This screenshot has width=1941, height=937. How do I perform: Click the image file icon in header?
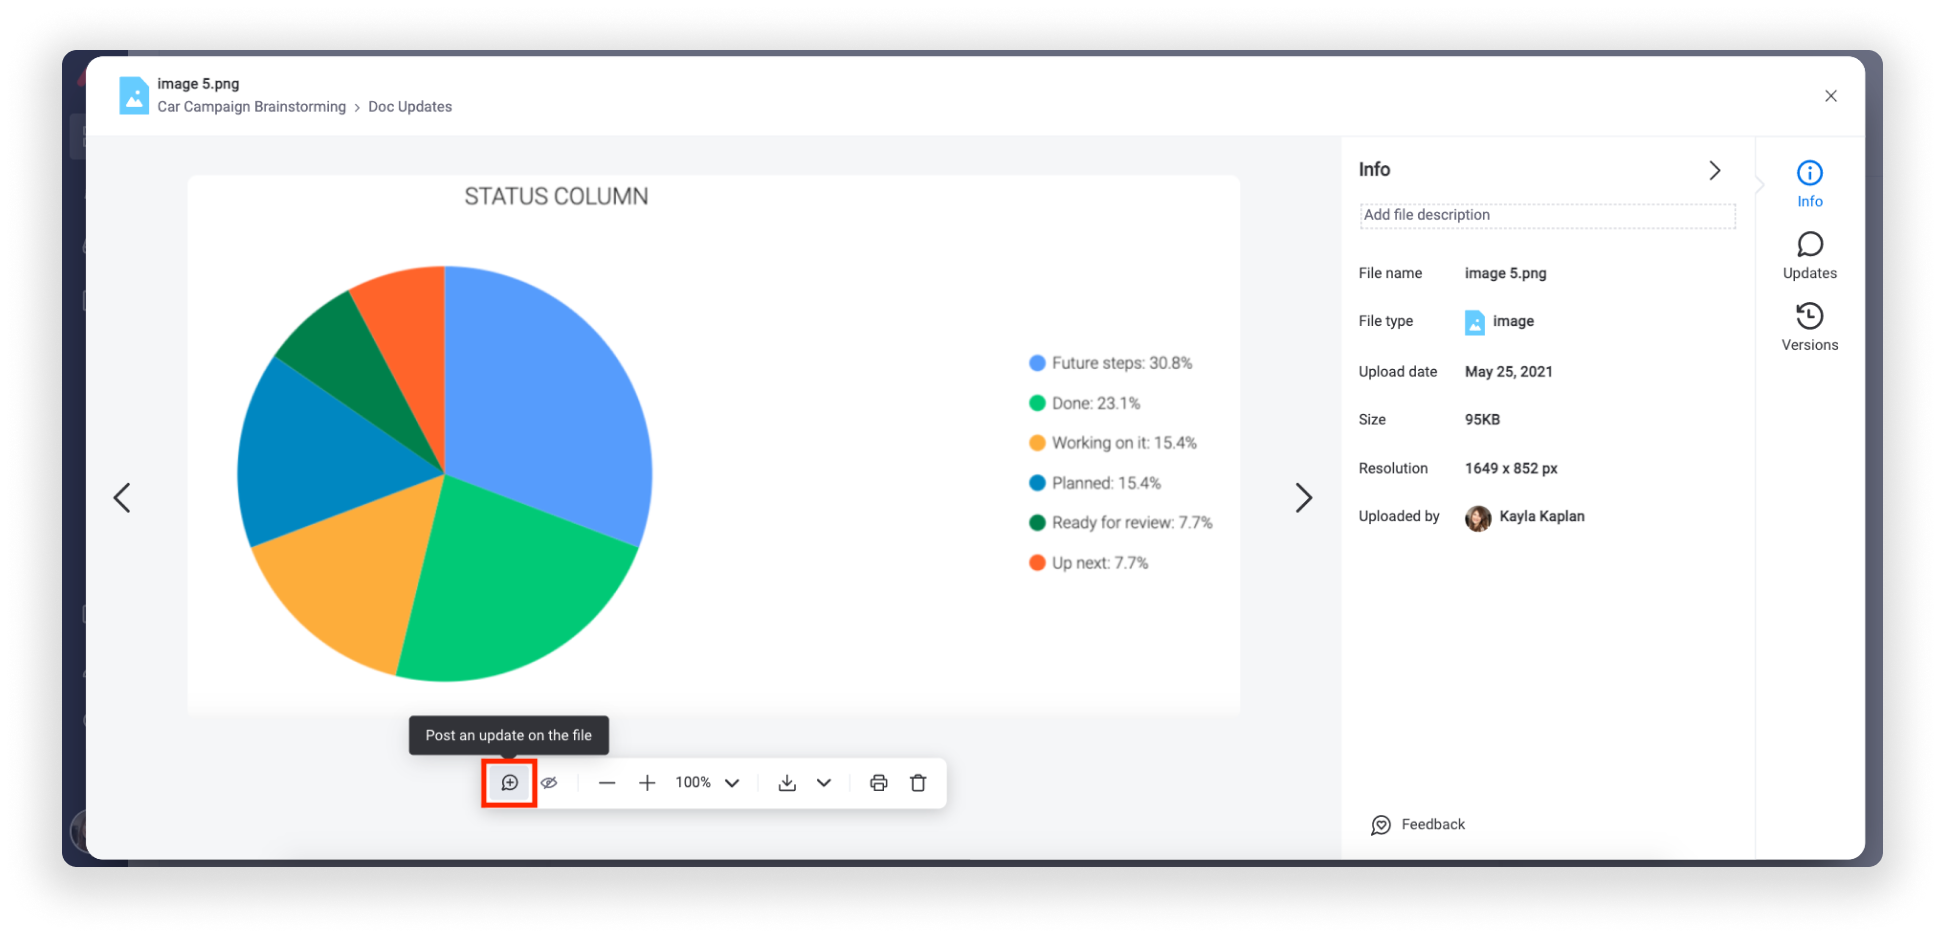click(x=134, y=96)
